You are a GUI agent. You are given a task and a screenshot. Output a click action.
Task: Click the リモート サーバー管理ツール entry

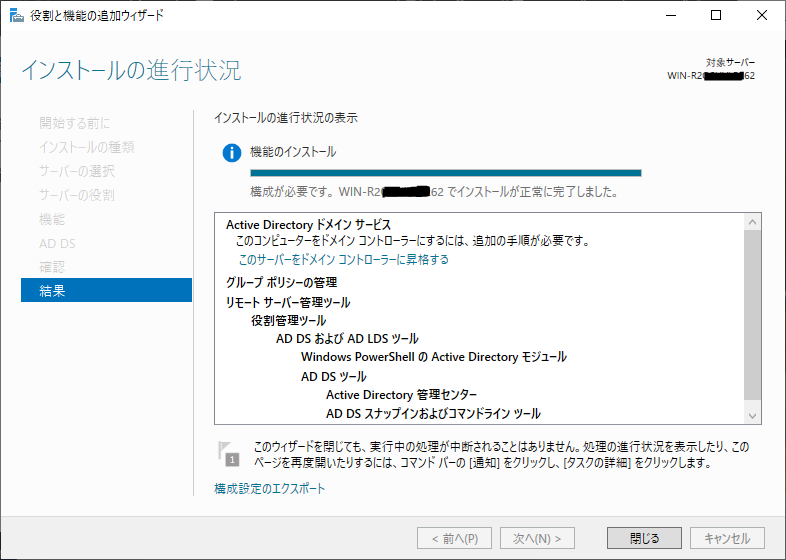[x=288, y=302]
